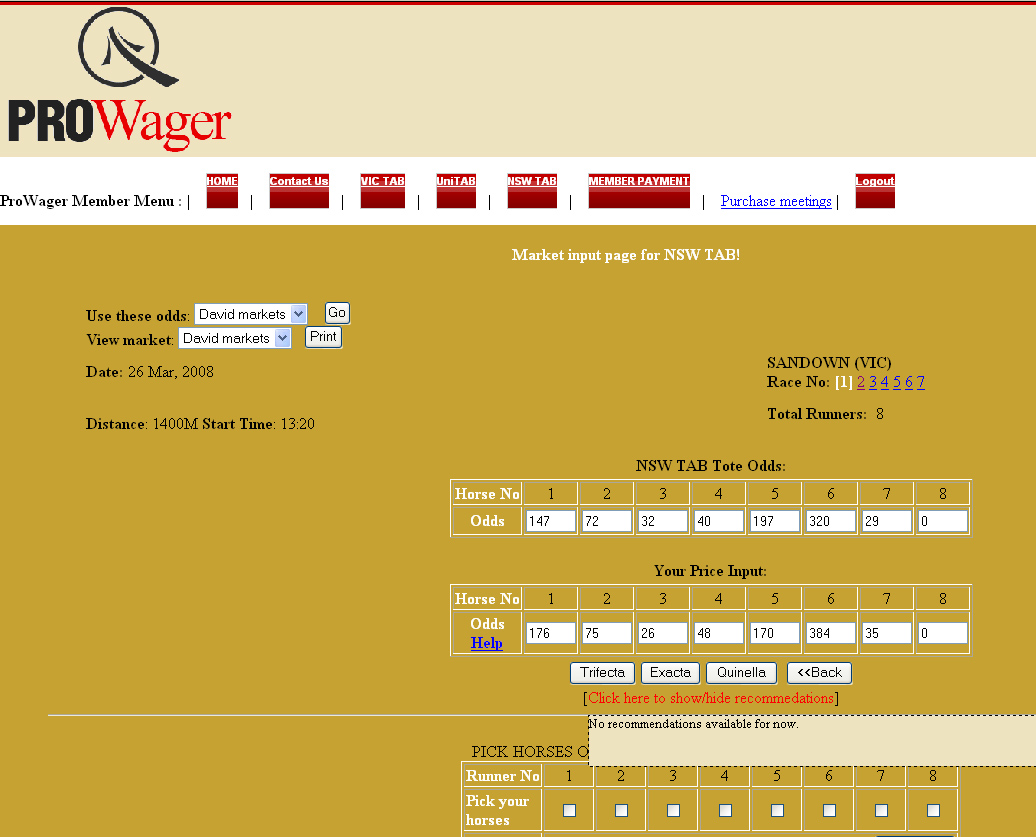Viewport: 1036px width, 837px height.
Task: Click the ProWager logo
Action: [x=120, y=79]
